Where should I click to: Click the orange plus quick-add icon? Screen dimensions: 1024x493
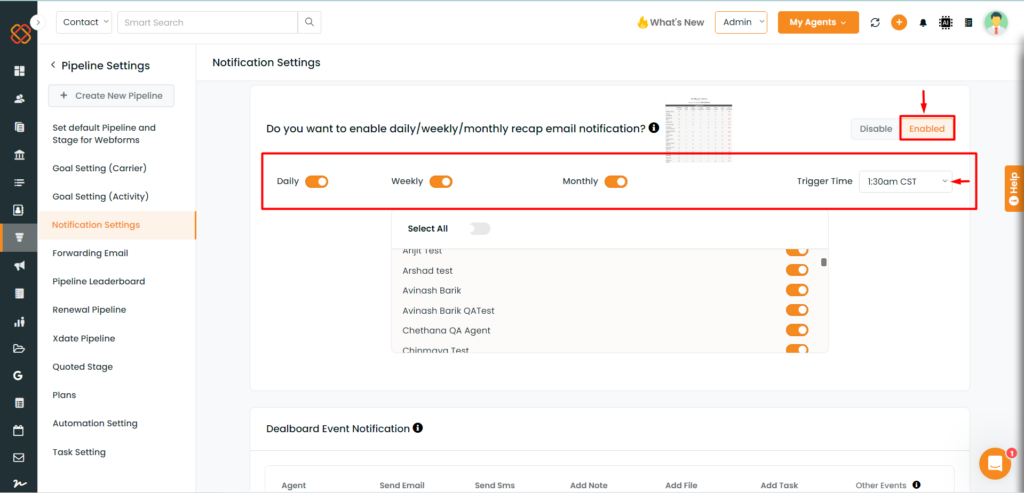[899, 22]
